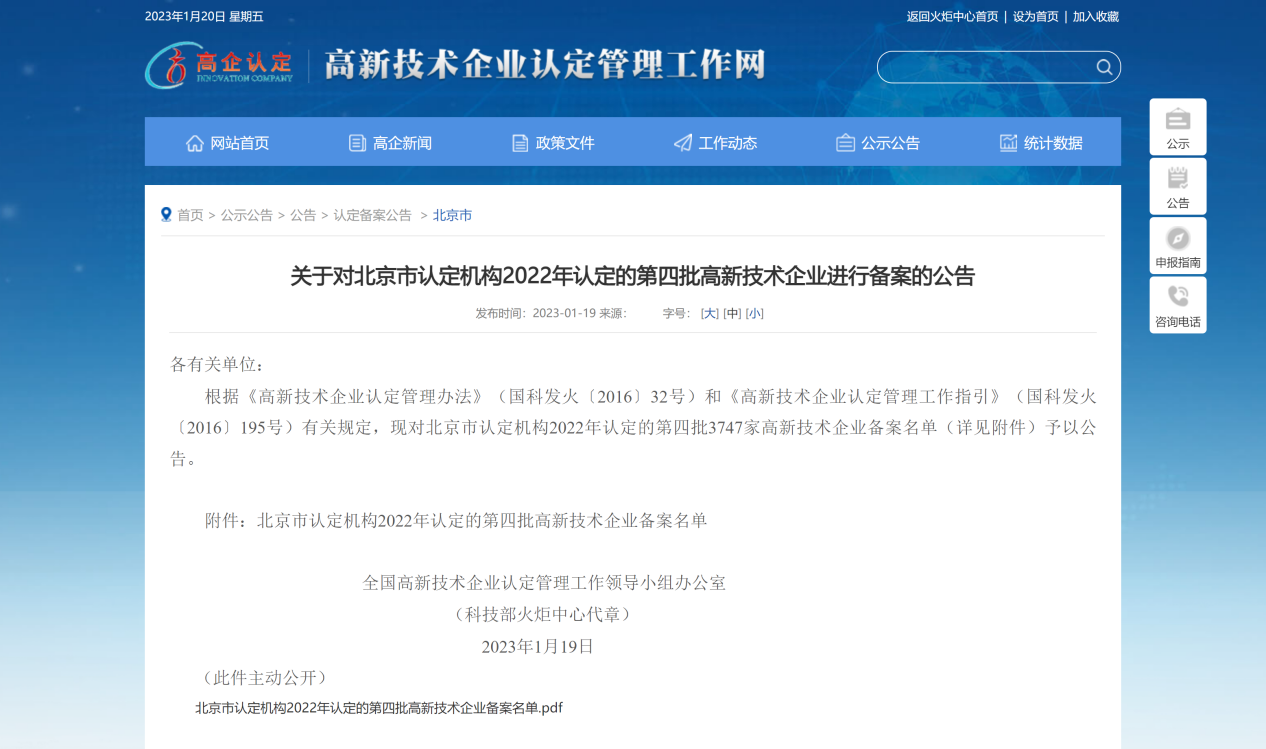Open the 咨询电话 phone icon

pos(1178,305)
